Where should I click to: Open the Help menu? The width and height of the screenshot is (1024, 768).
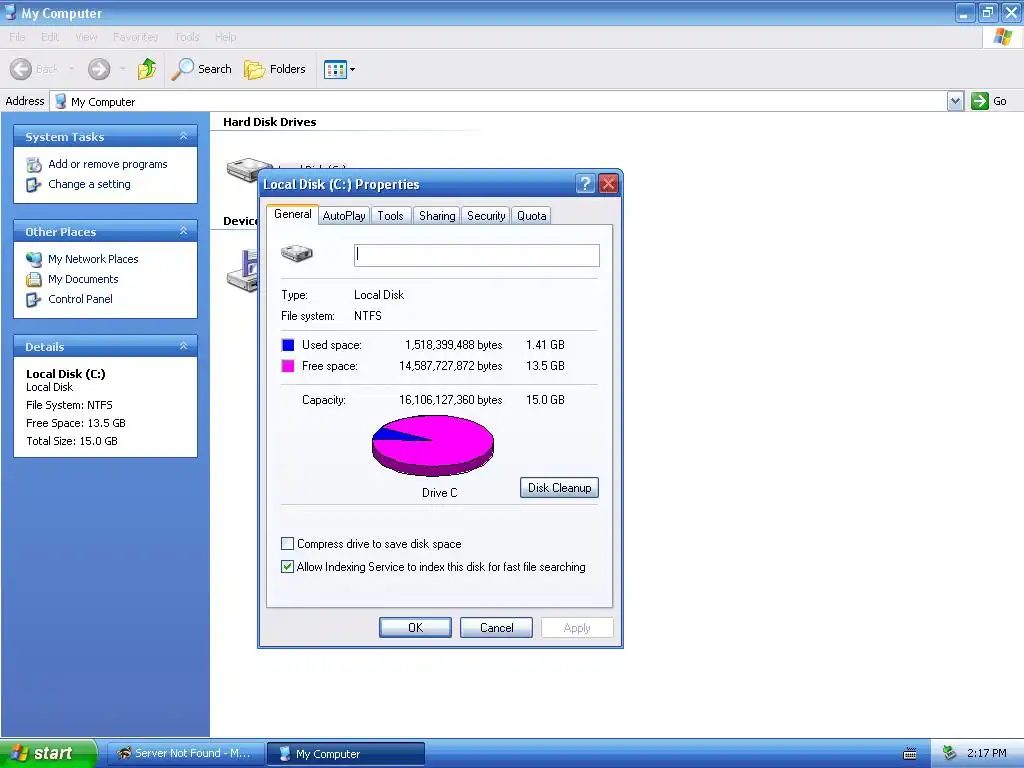click(x=225, y=37)
